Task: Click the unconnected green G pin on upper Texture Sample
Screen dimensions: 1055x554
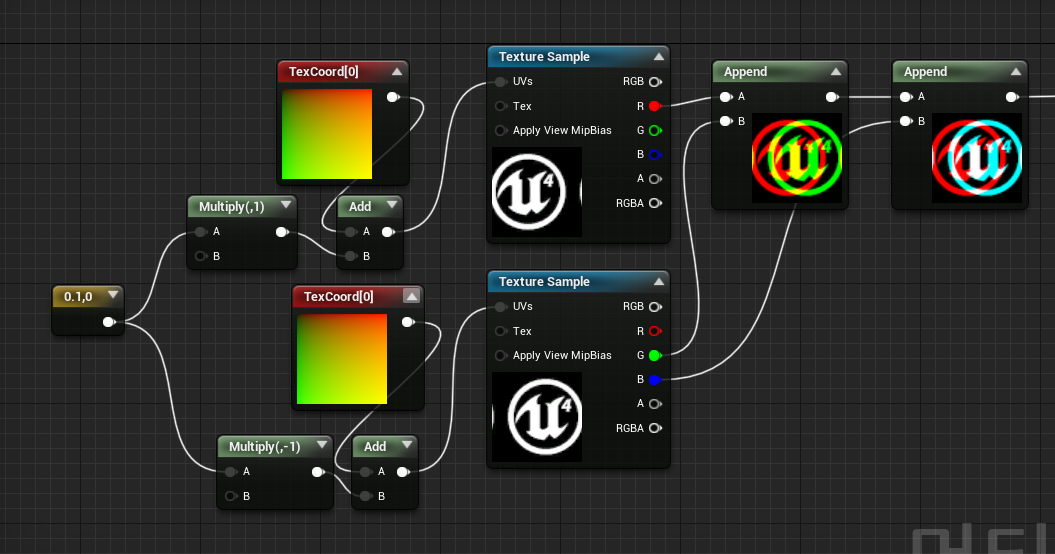Action: pyautogui.click(x=655, y=131)
